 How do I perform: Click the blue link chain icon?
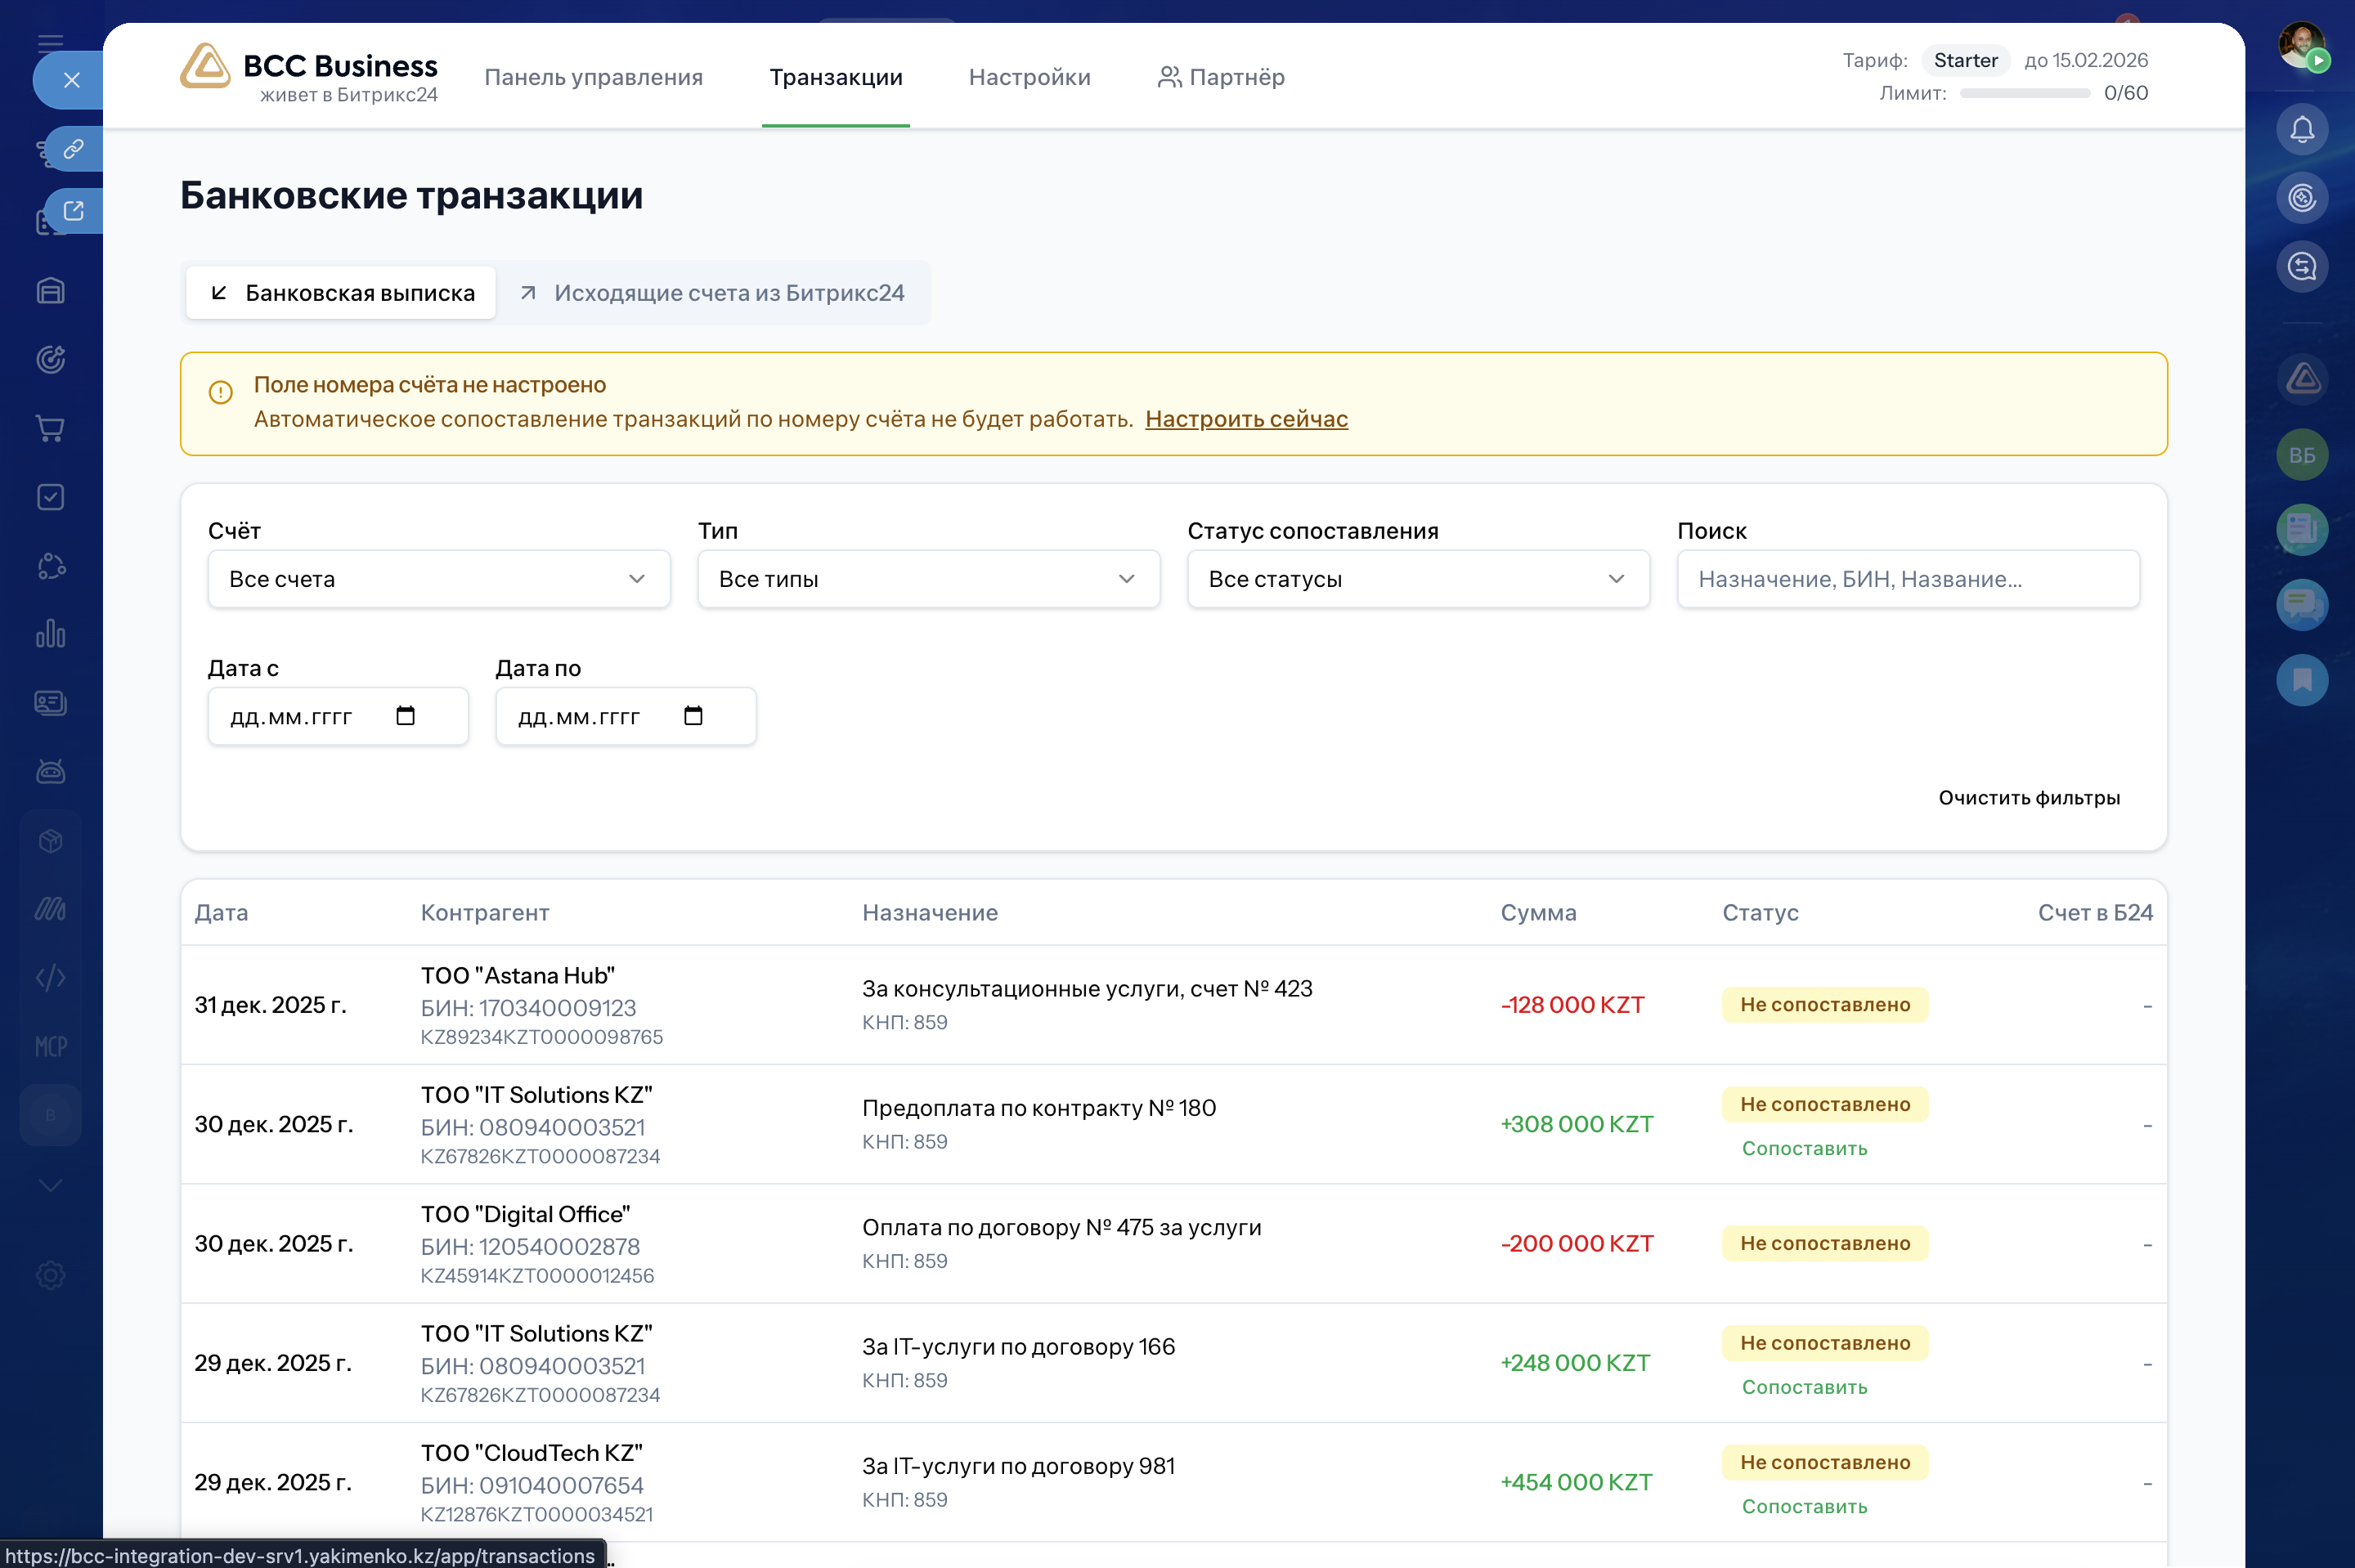point(73,149)
